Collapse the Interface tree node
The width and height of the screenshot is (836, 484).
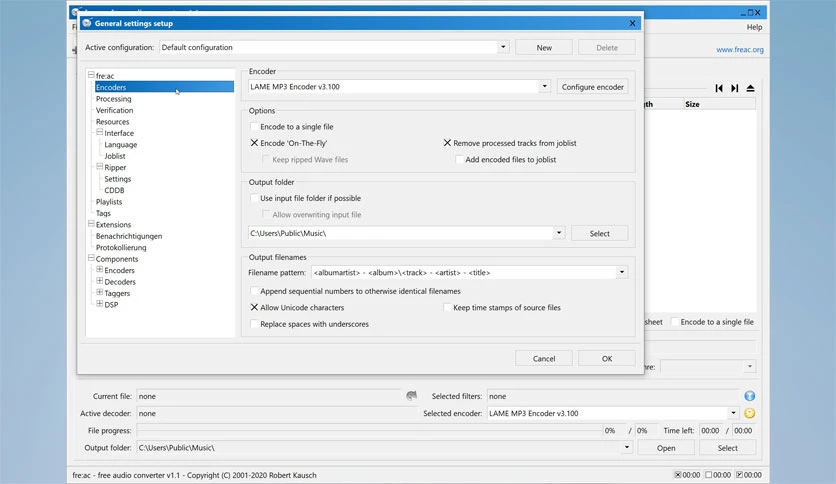[x=100, y=132]
